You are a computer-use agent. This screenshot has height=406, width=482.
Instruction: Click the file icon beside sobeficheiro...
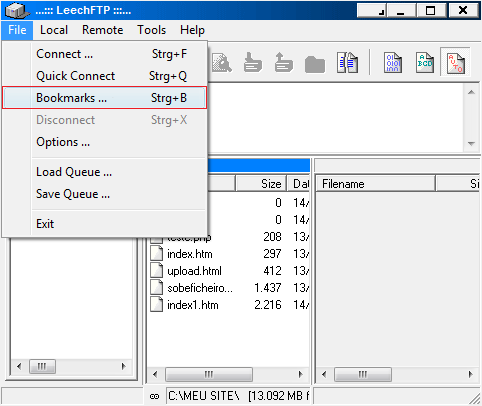[157, 288]
